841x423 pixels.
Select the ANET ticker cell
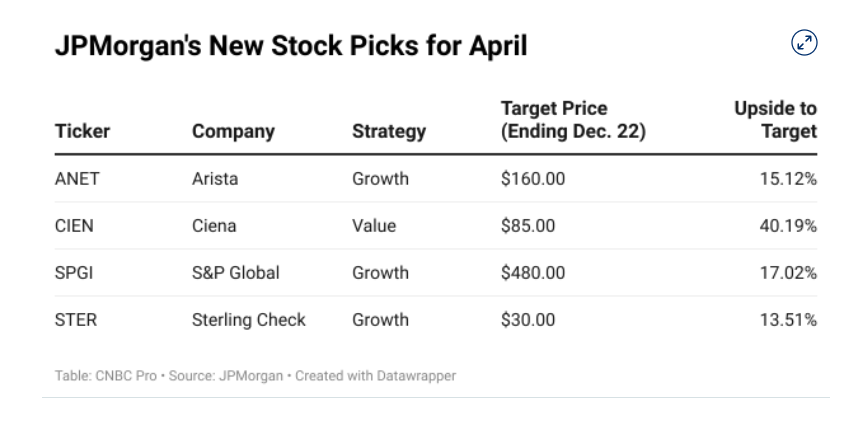coord(77,179)
